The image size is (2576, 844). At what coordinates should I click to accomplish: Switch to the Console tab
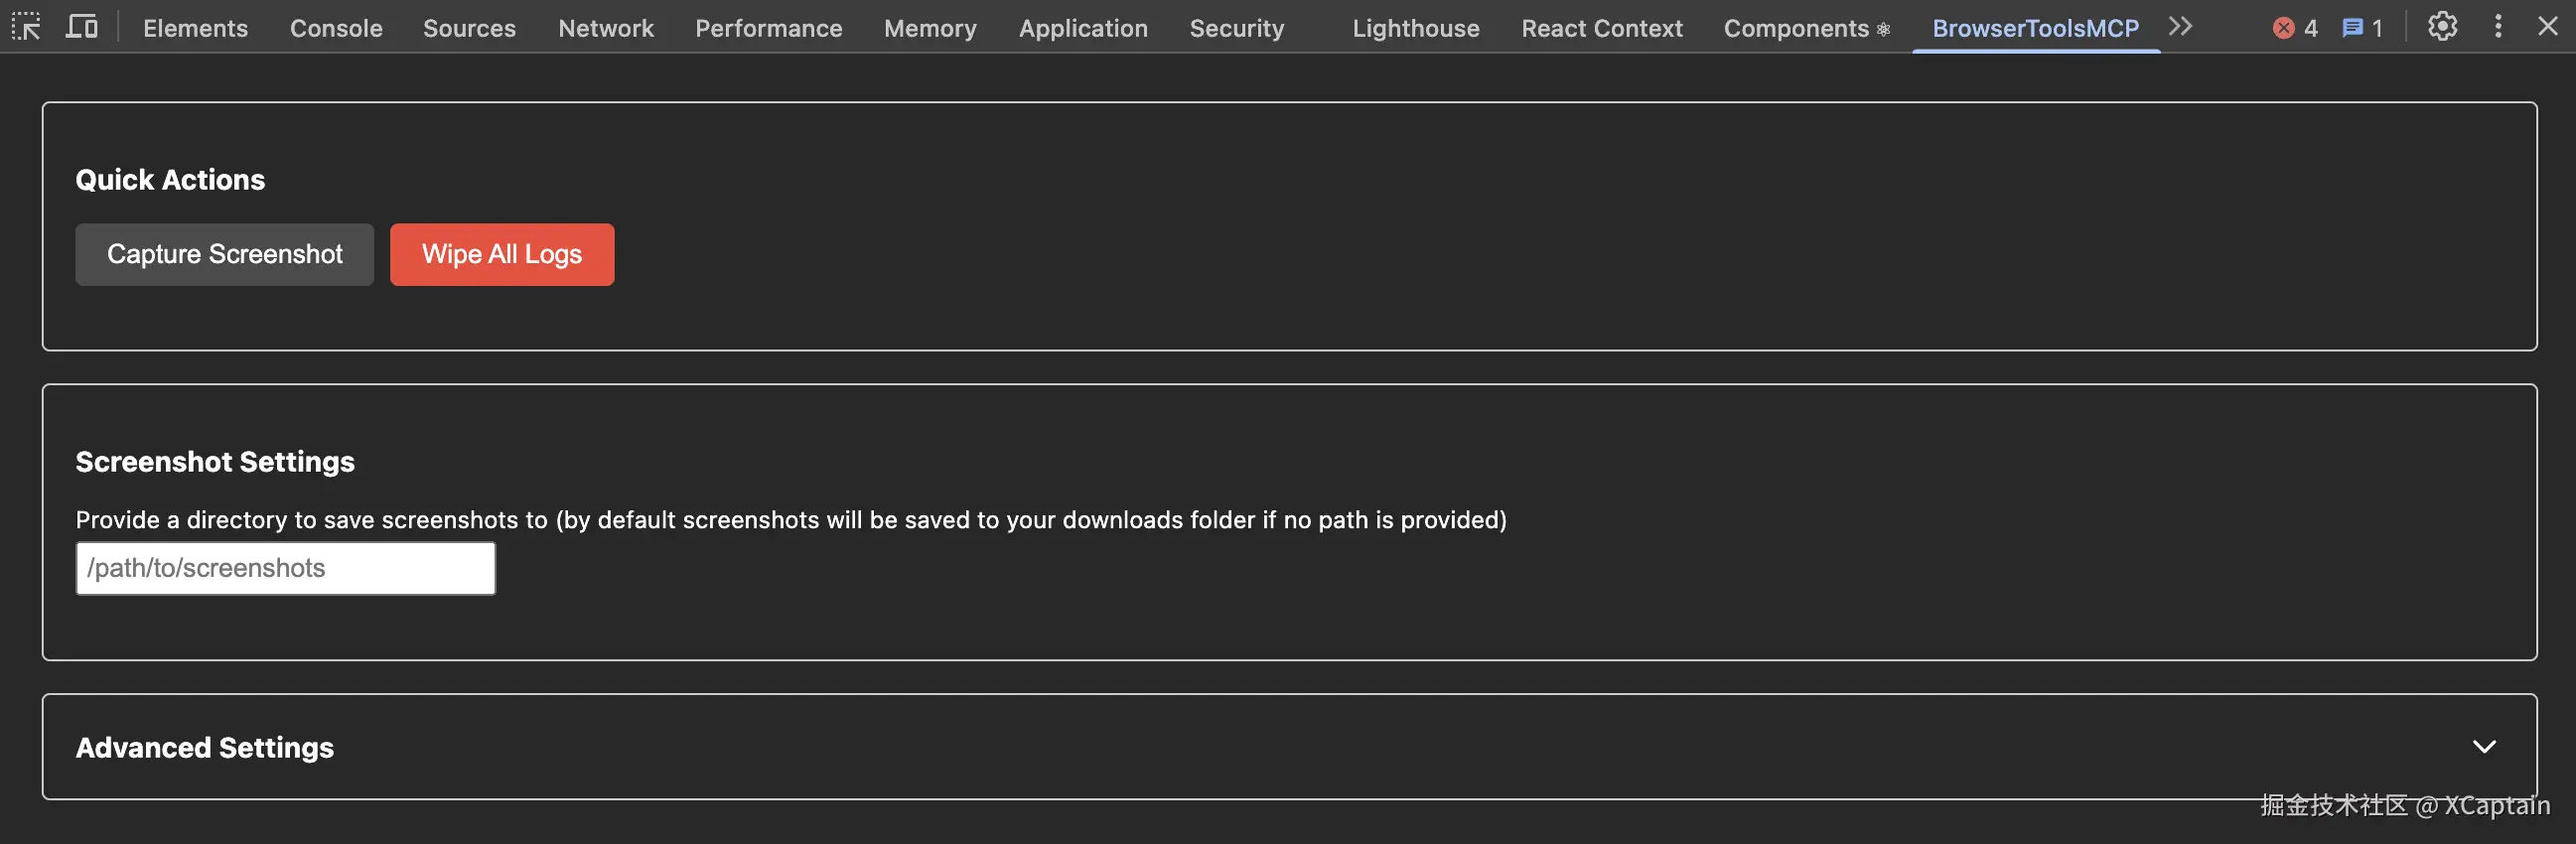(x=336, y=28)
